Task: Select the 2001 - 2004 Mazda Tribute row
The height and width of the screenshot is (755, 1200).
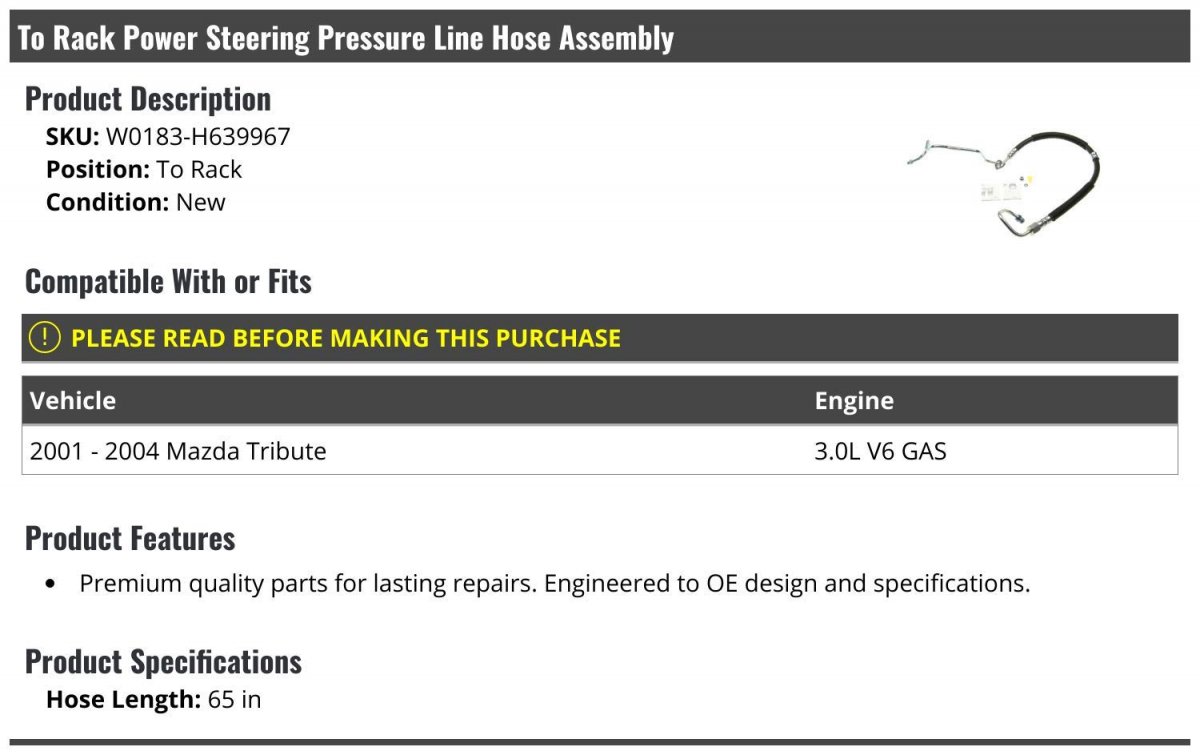Action: (x=600, y=451)
